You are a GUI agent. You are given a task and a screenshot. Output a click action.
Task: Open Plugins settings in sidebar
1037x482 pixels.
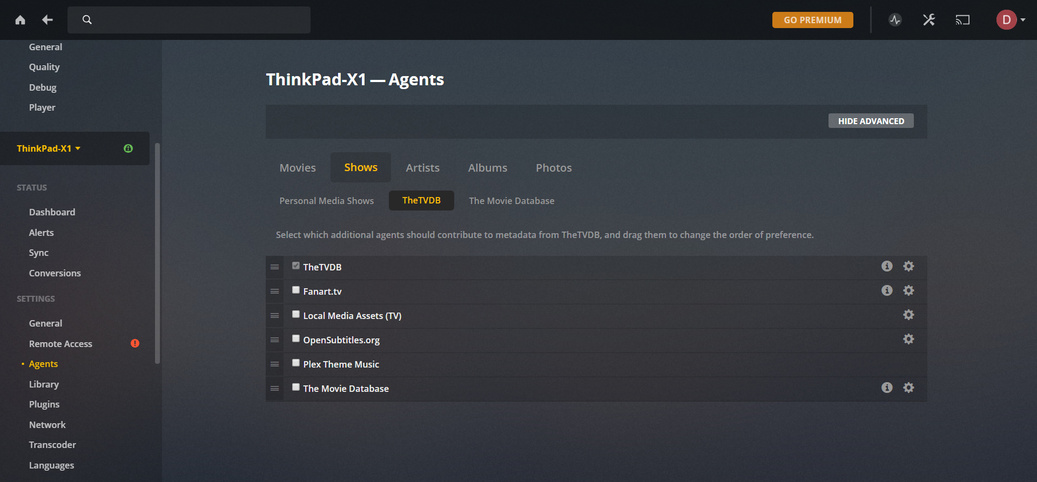pos(44,404)
